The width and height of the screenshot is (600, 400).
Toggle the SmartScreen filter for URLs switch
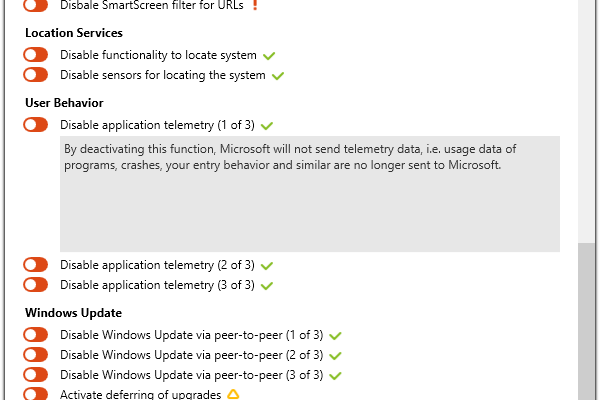36,5
